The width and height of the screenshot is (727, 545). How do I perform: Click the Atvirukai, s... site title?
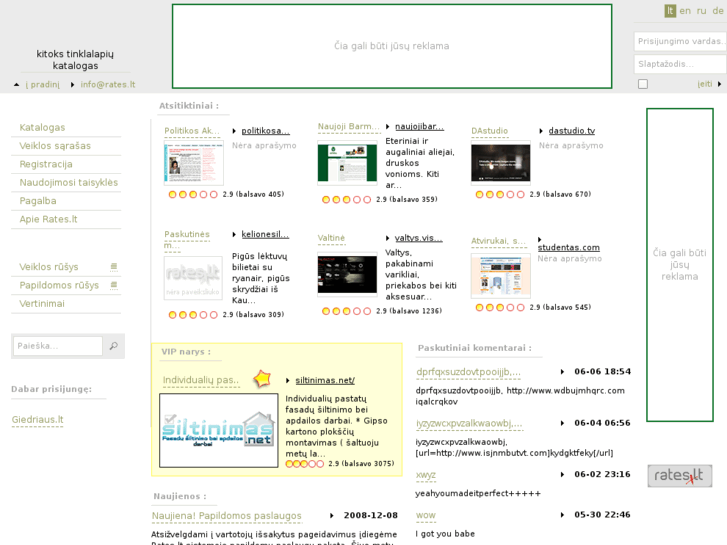[499, 241]
